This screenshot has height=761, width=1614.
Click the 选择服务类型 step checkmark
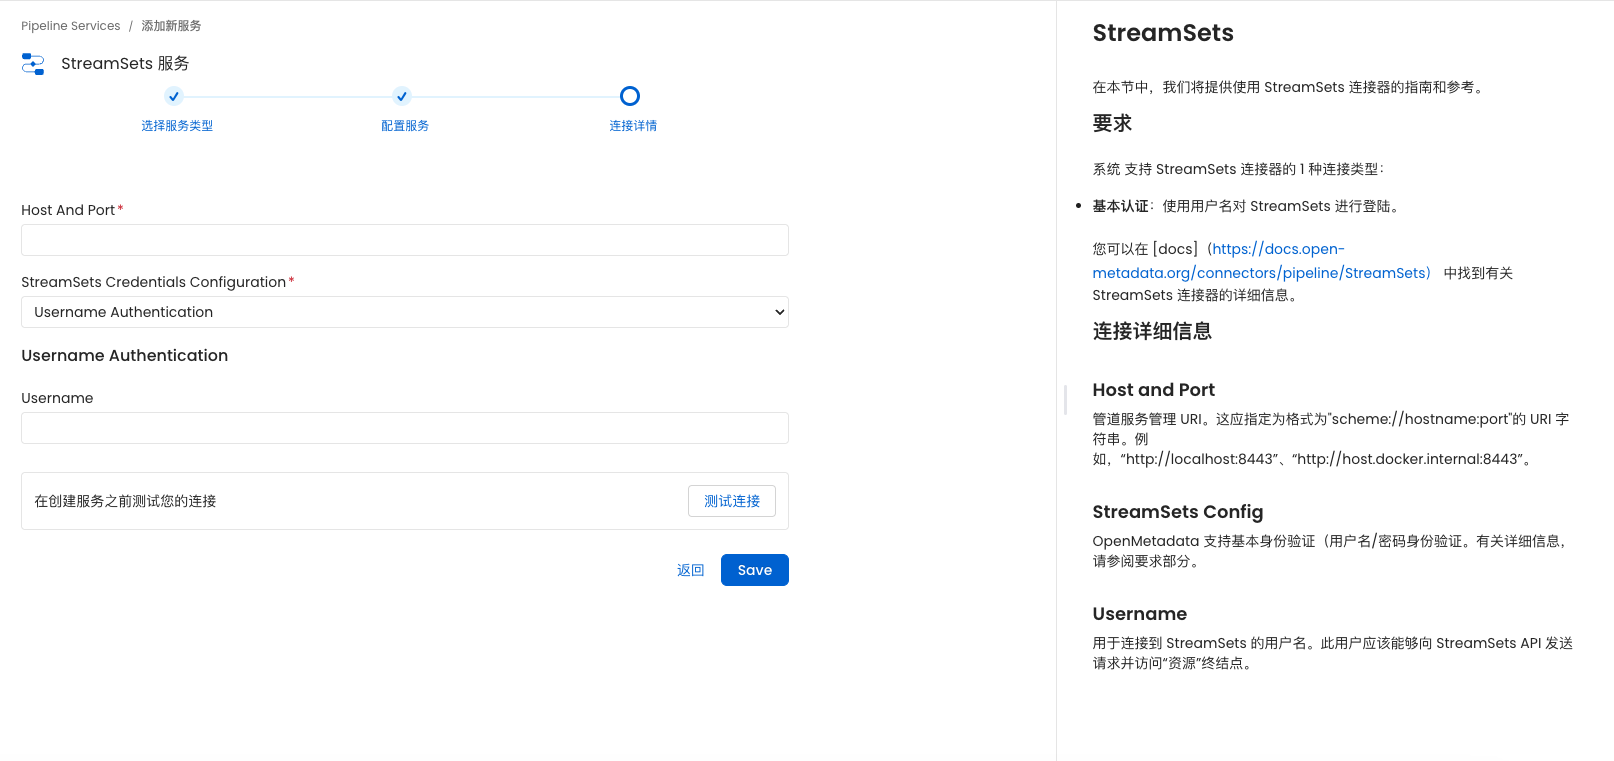pyautogui.click(x=174, y=96)
